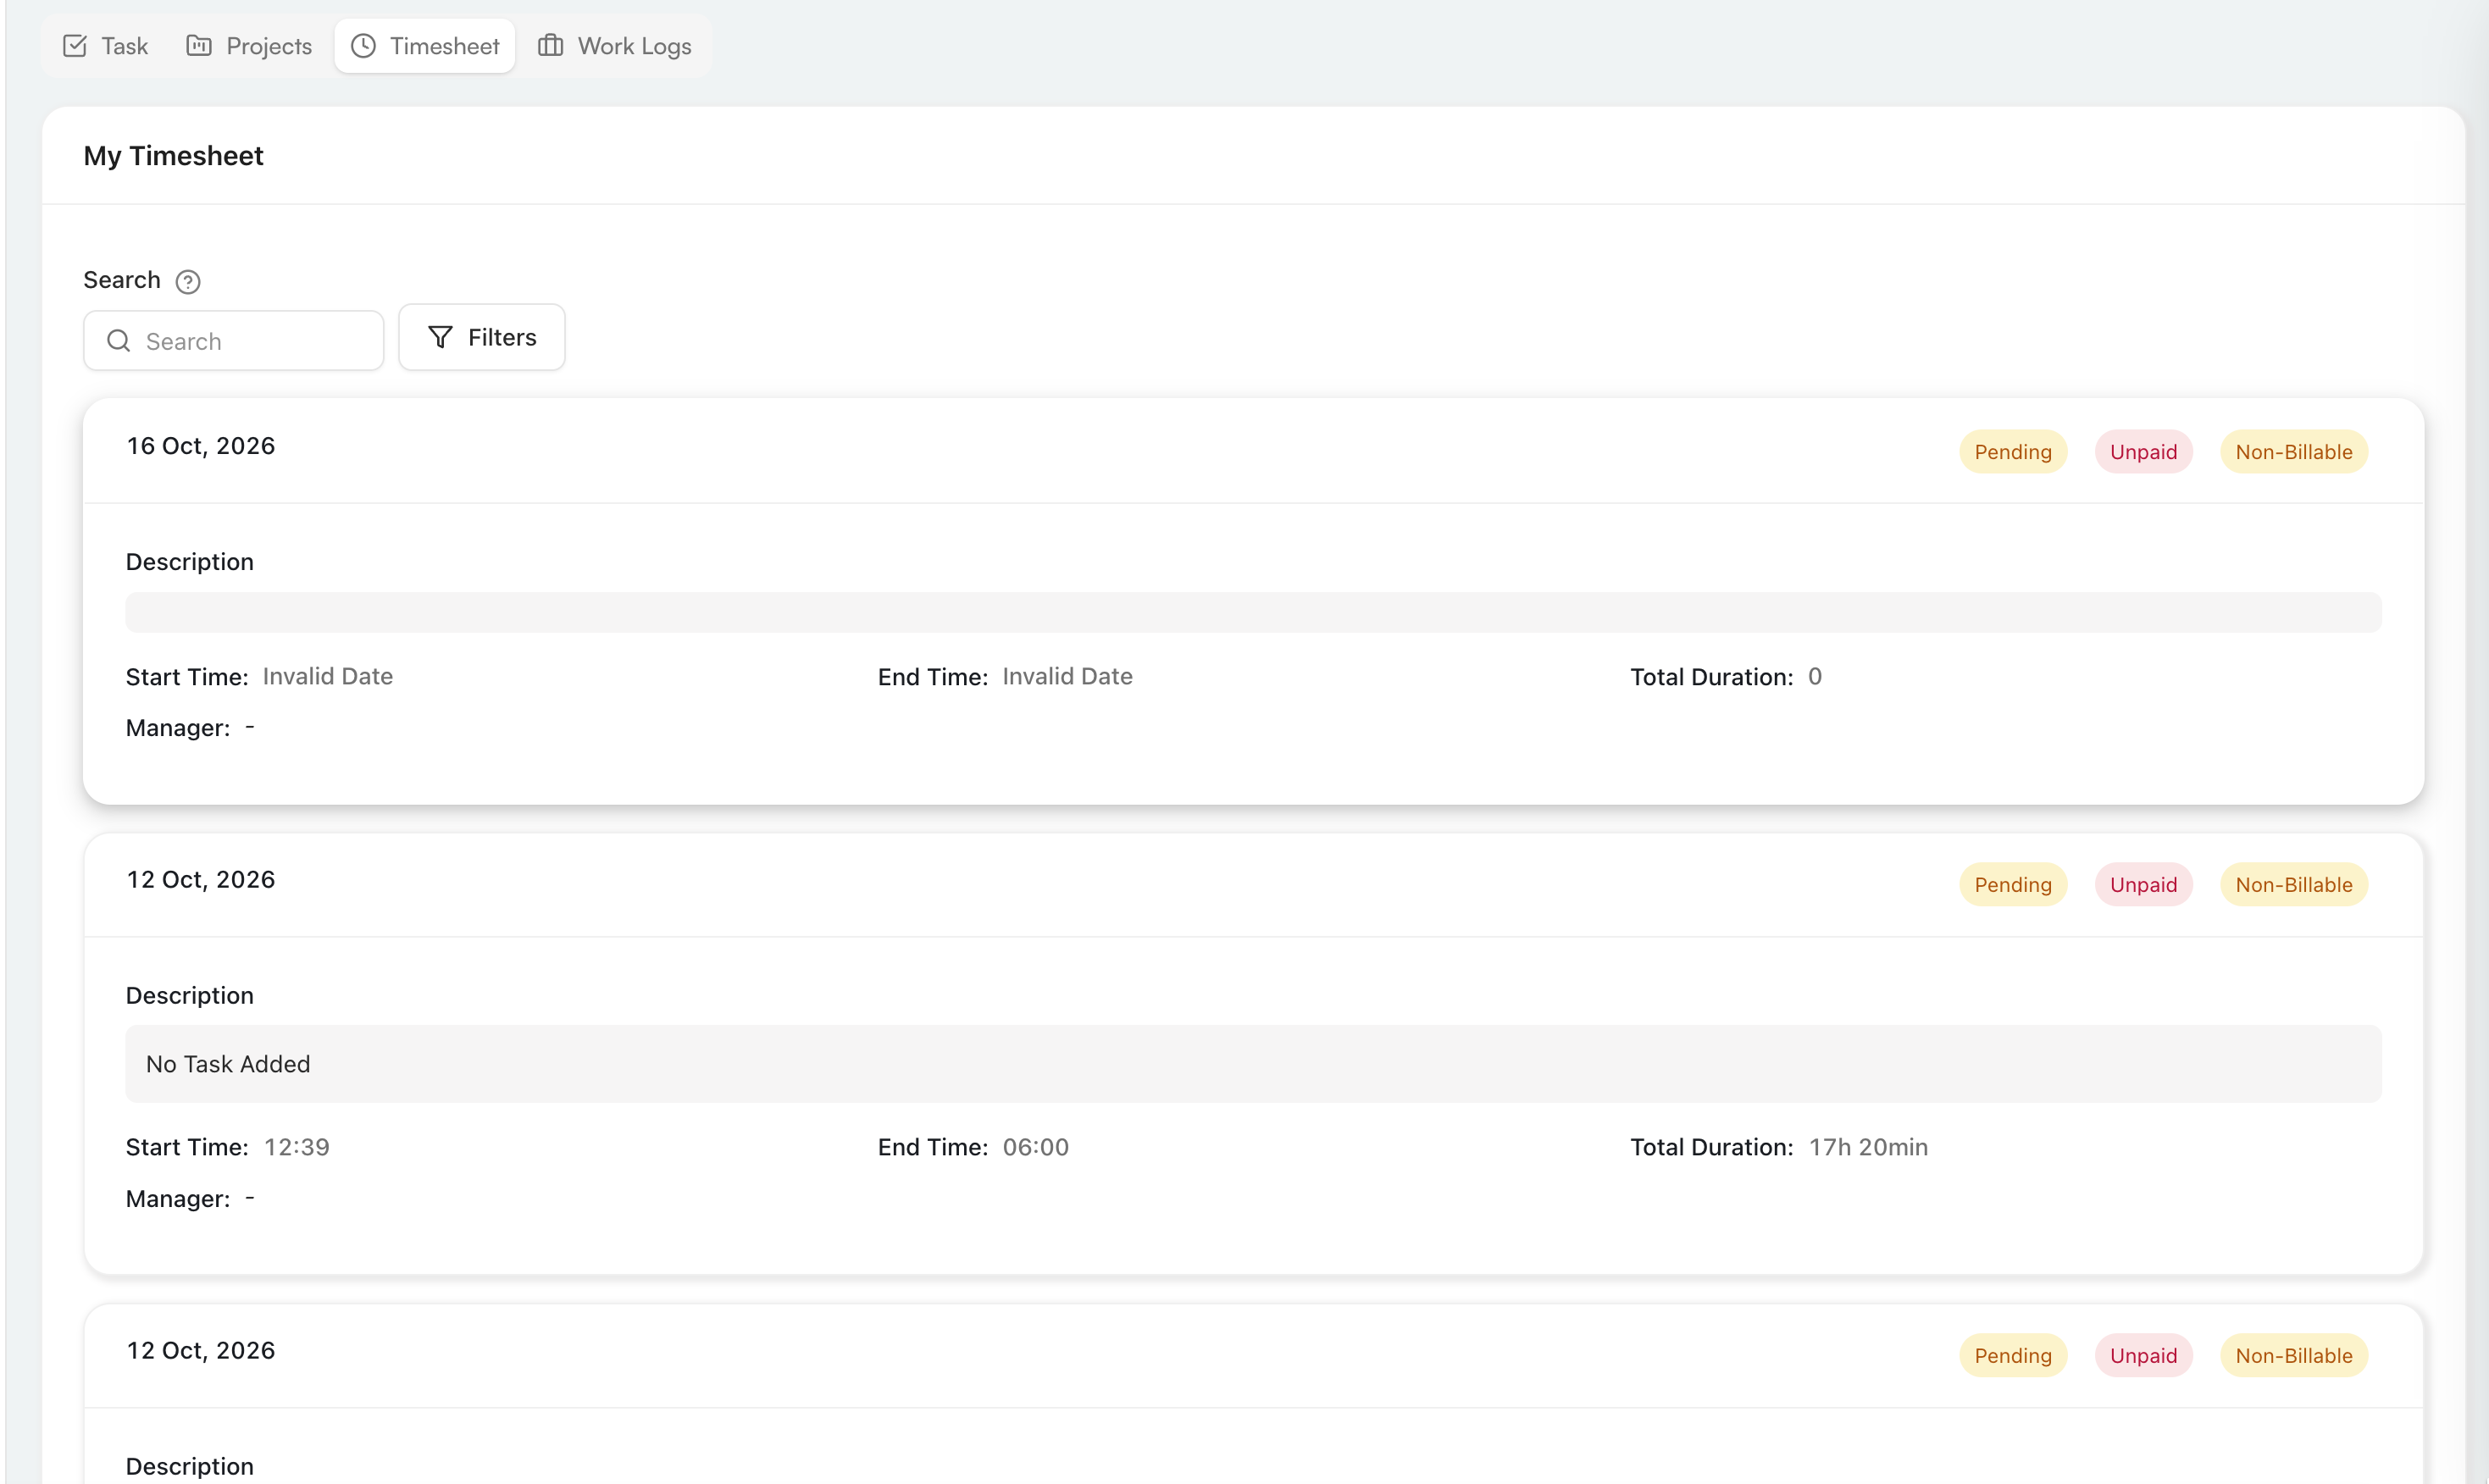Click the Invalid Date start time value

pyautogui.click(x=328, y=677)
